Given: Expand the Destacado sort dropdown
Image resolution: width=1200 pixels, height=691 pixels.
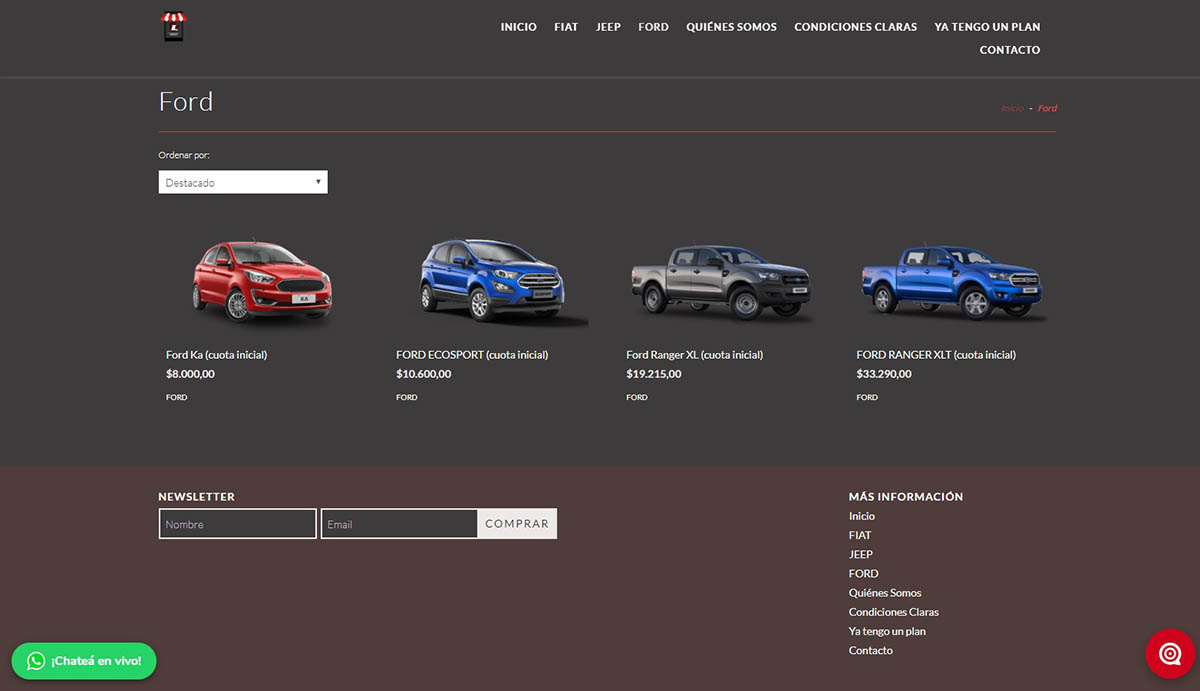Looking at the screenshot, I should (243, 182).
